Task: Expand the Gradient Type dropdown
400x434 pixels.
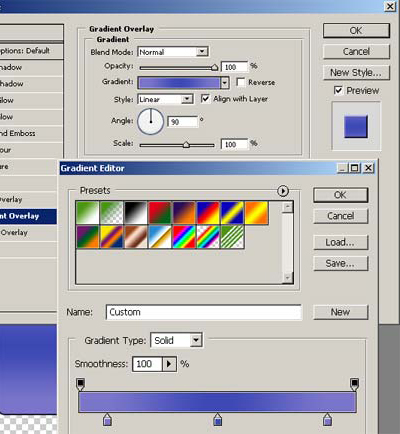Action: [176, 340]
